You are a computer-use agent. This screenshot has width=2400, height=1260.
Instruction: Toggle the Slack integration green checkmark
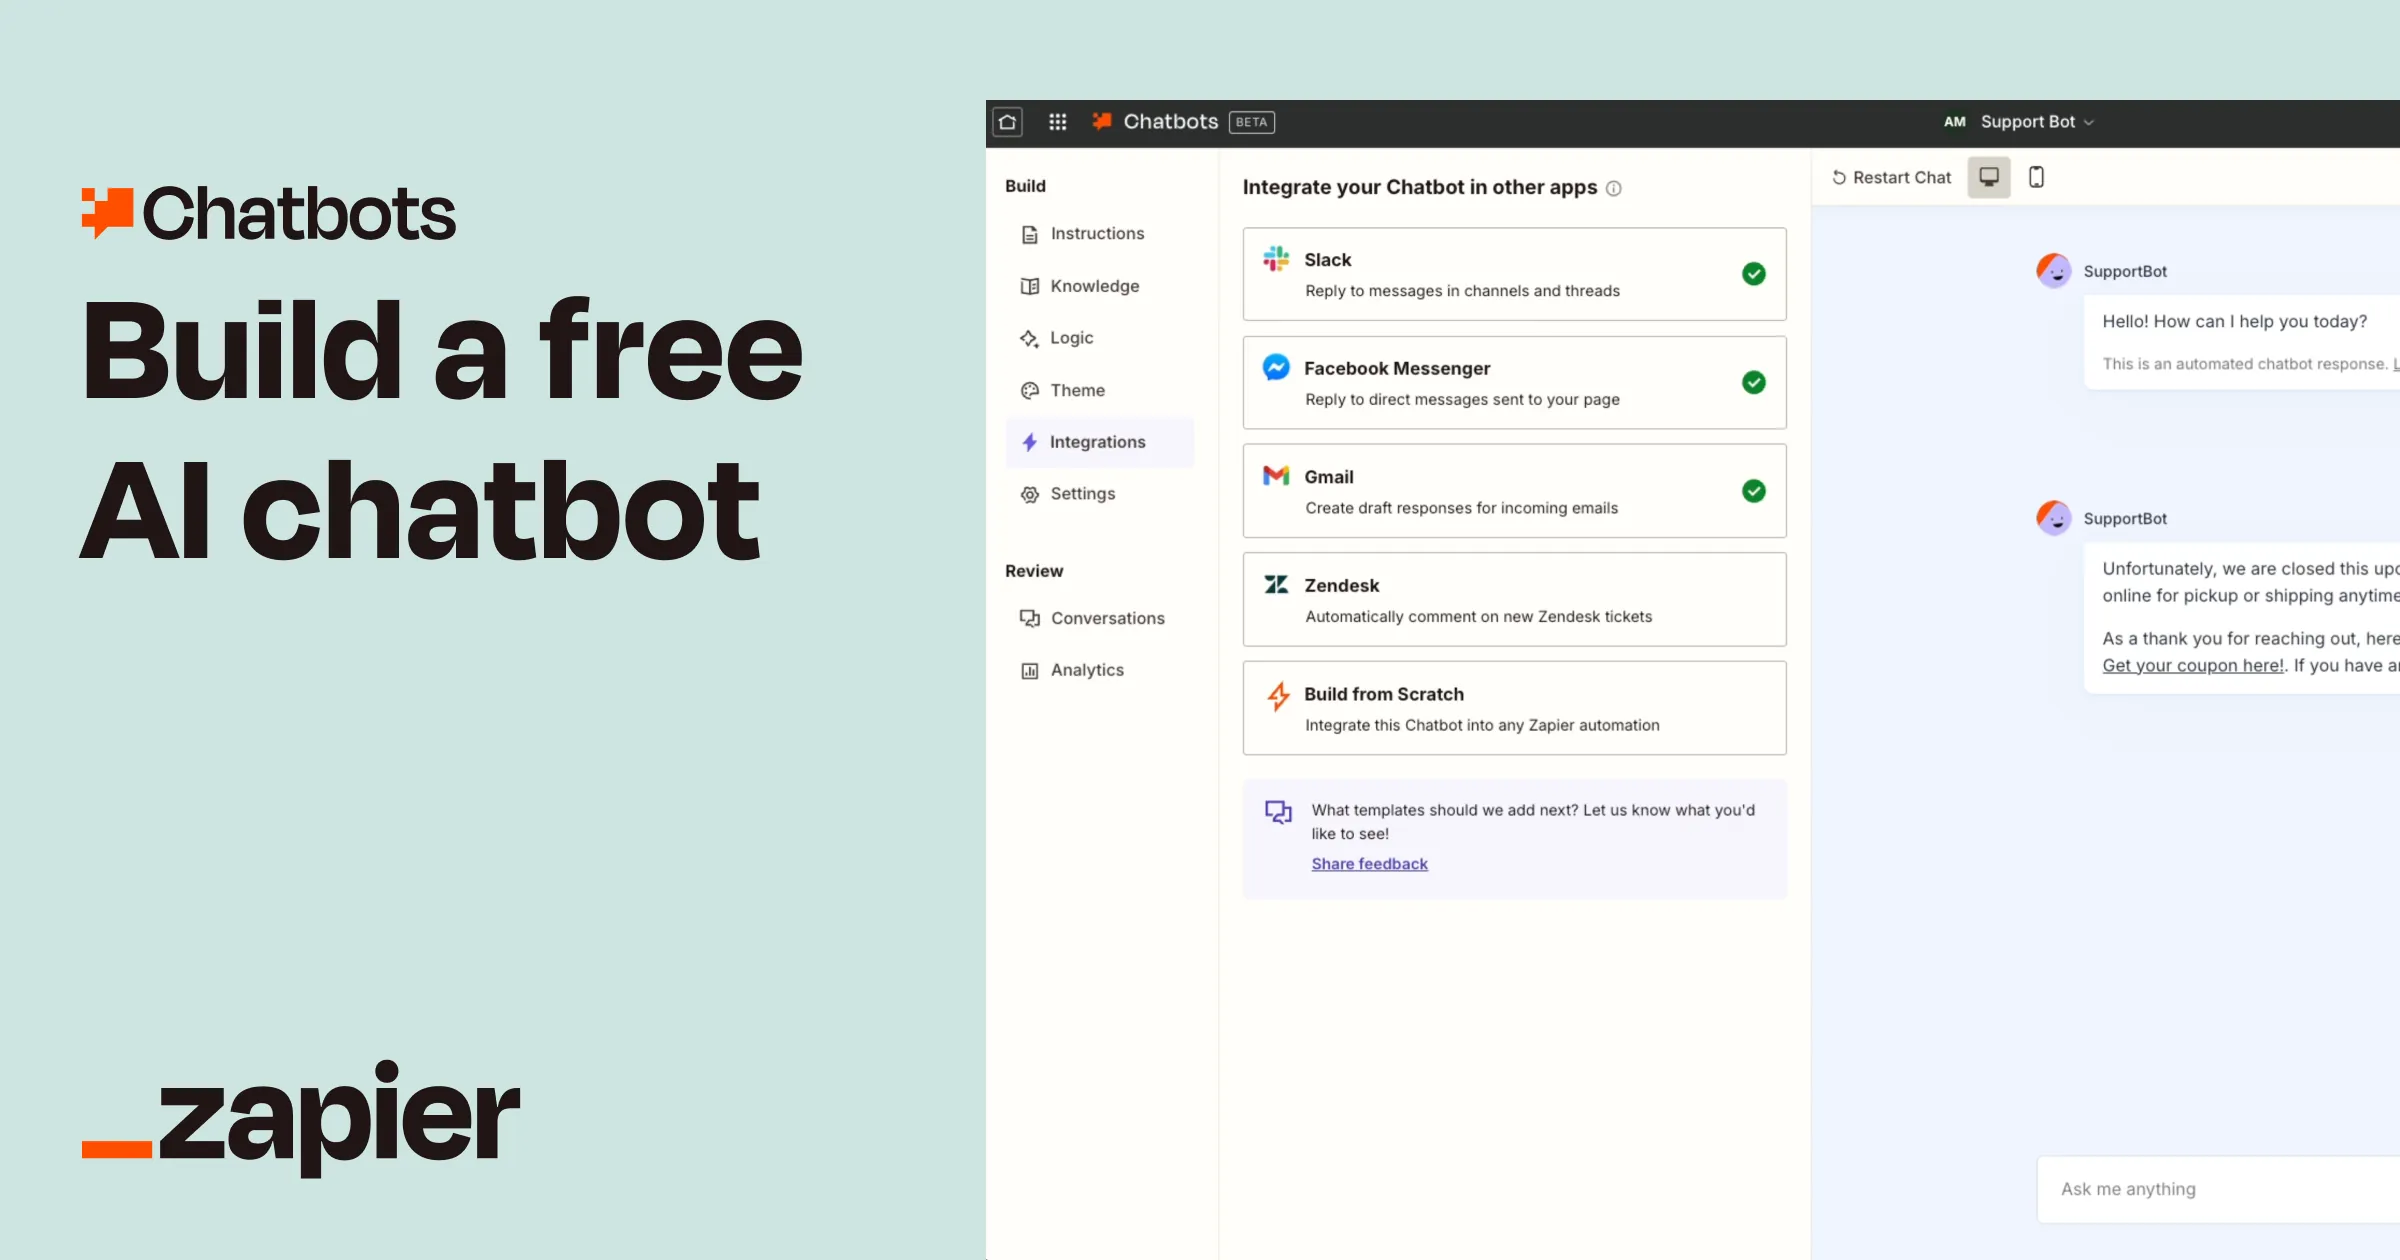(1753, 274)
